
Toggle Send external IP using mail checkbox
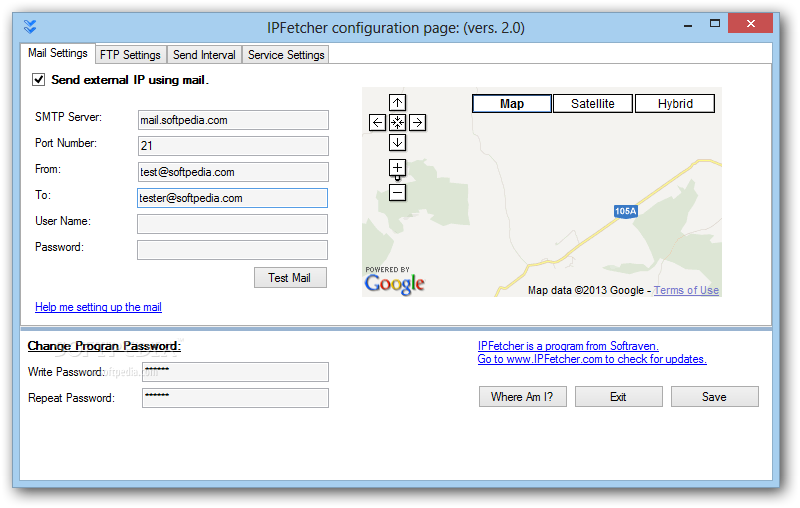[x=39, y=80]
